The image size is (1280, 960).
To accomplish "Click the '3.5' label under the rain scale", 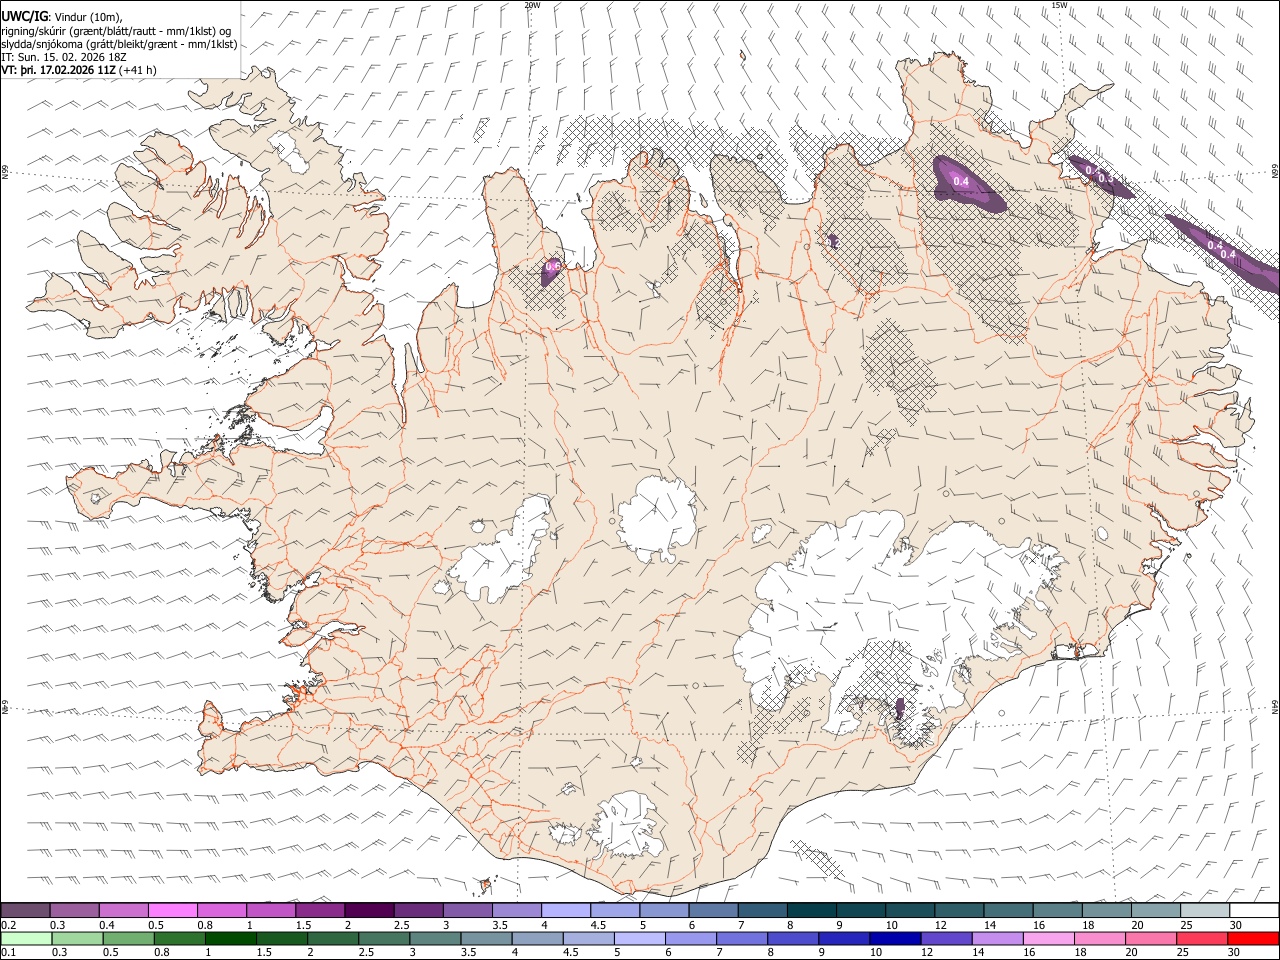I will (x=468, y=952).
